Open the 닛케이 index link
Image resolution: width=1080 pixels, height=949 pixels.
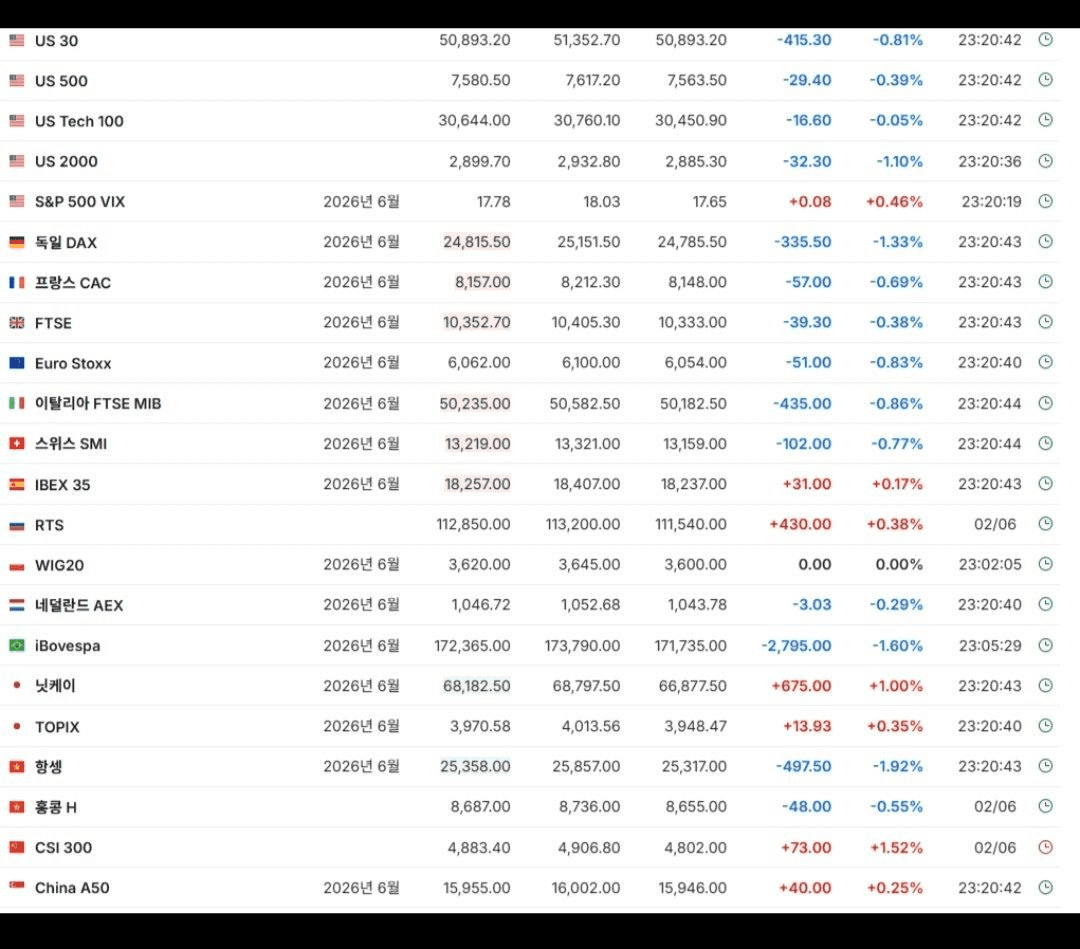coord(55,686)
